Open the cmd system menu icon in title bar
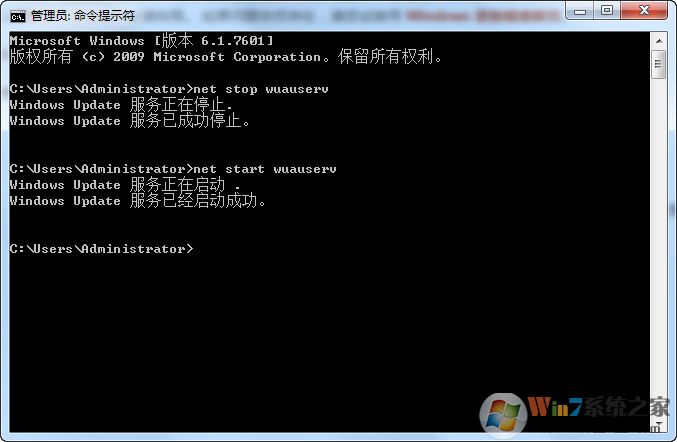This screenshot has width=677, height=442. point(18,16)
